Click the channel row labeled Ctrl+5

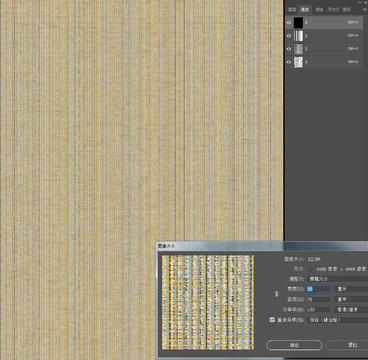click(x=324, y=49)
